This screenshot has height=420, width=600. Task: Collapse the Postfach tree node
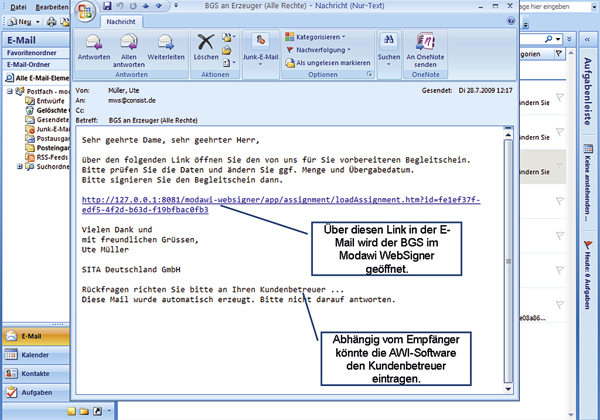point(10,91)
